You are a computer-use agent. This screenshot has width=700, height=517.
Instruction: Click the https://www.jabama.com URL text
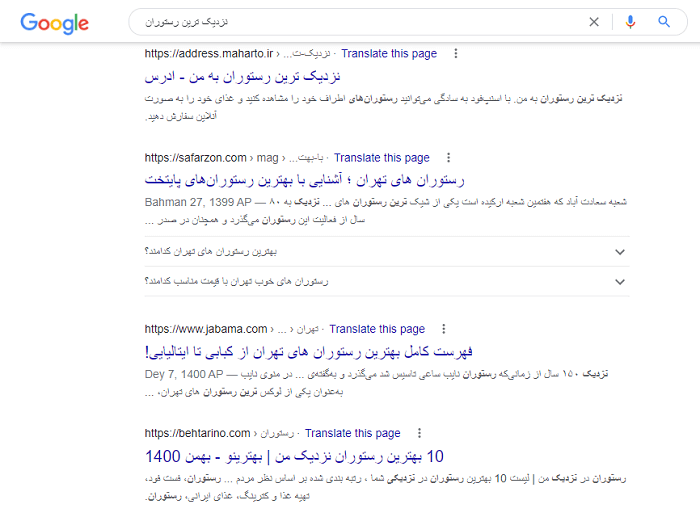206,329
